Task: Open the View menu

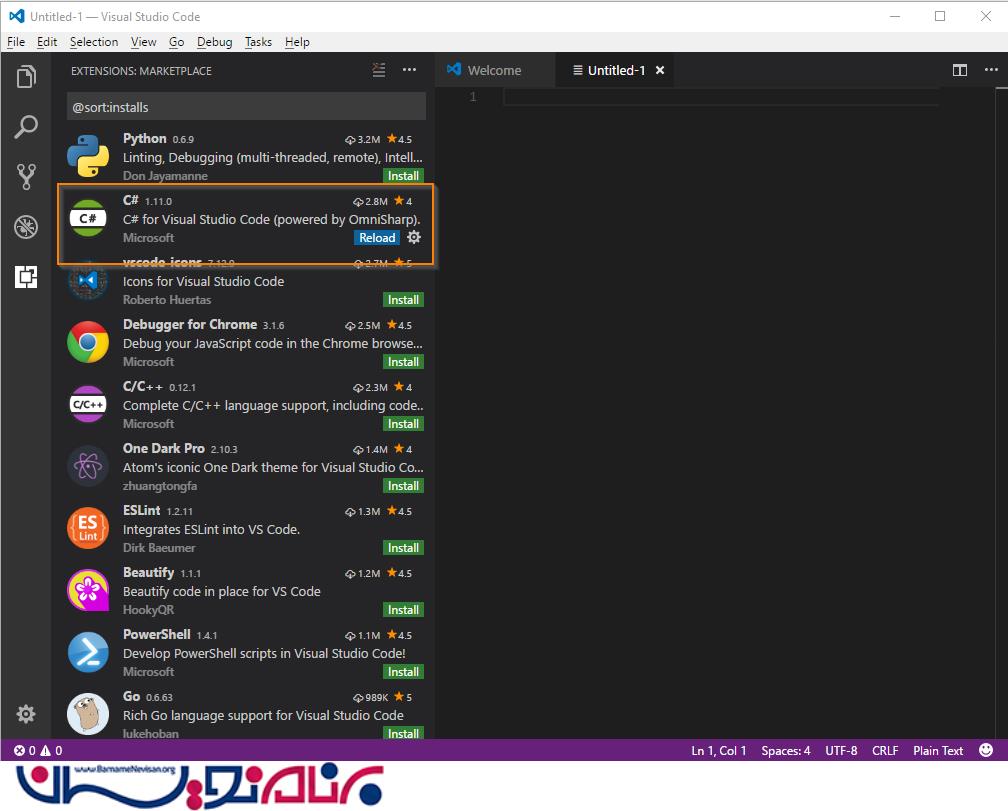Action: pyautogui.click(x=143, y=42)
